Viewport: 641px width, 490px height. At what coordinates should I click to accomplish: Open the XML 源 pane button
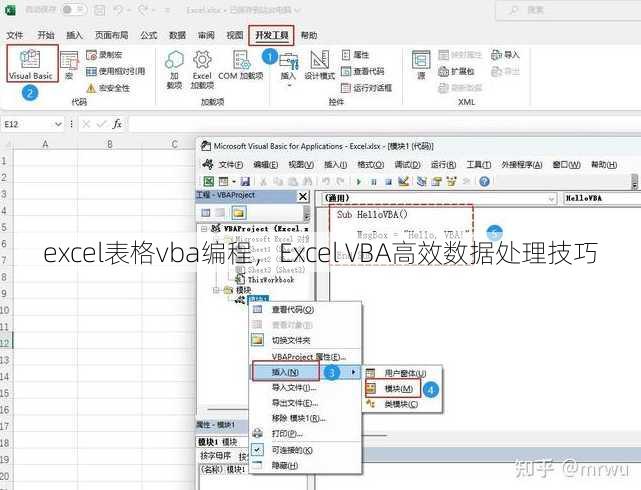tap(421, 65)
